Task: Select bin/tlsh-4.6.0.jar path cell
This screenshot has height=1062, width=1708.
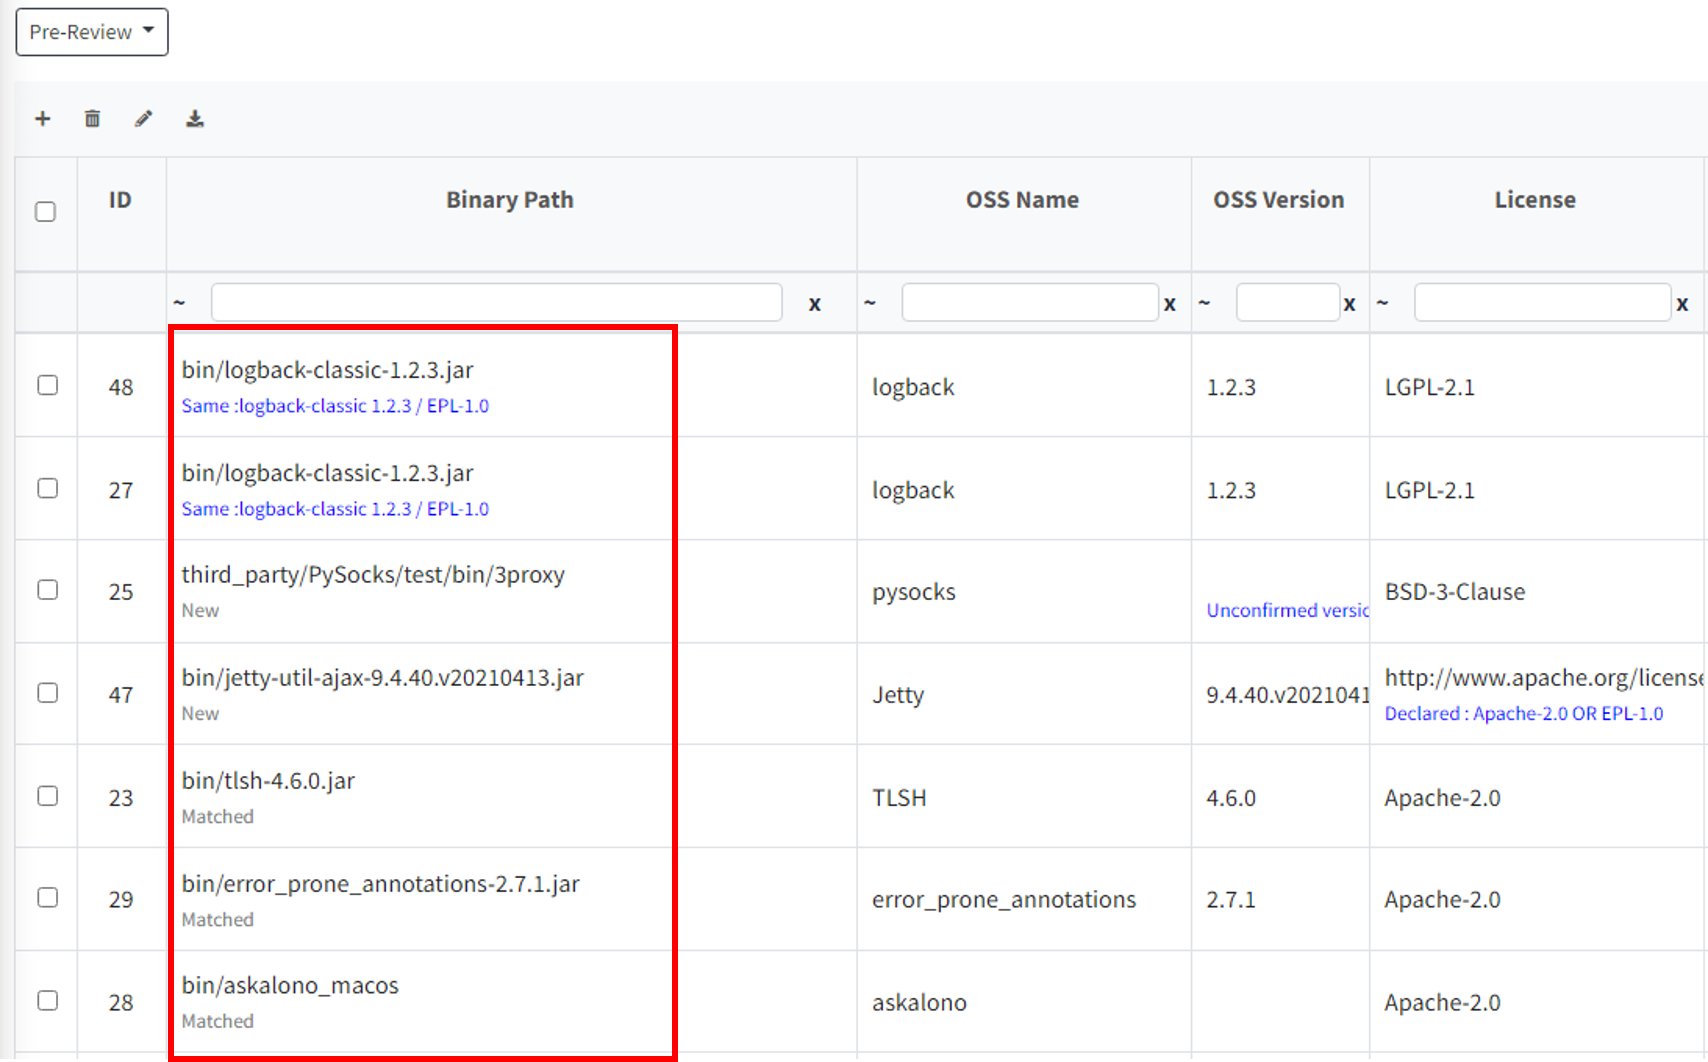Action: [268, 781]
